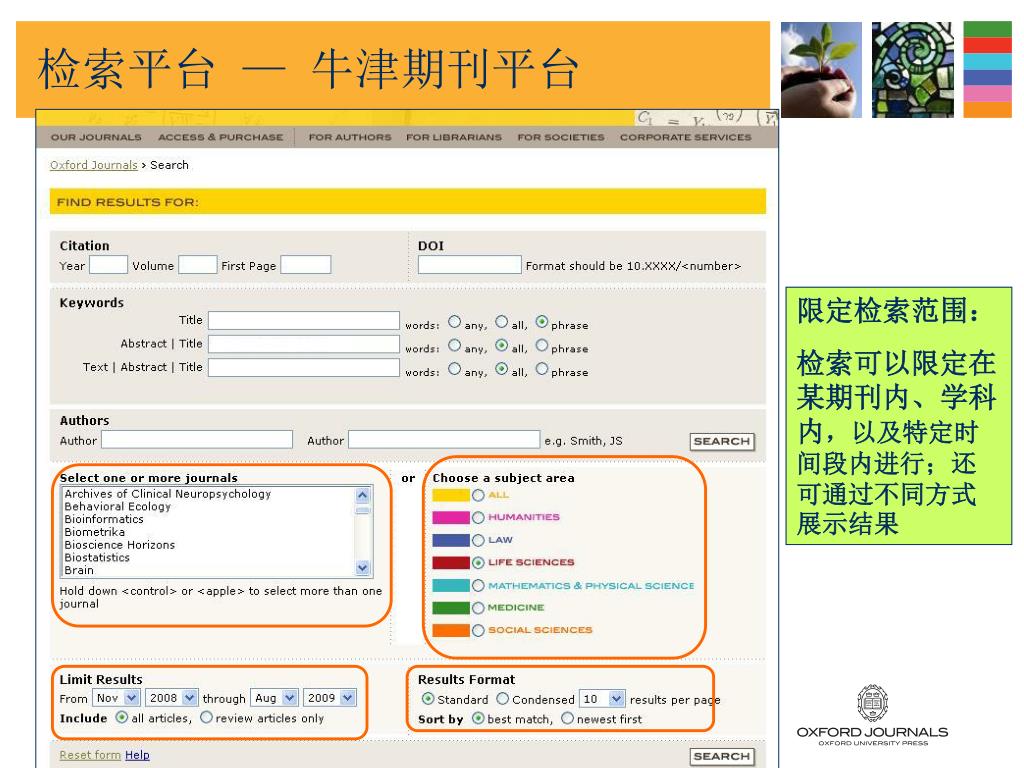
Task: Select Brain in journal list
Action: [x=79, y=570]
